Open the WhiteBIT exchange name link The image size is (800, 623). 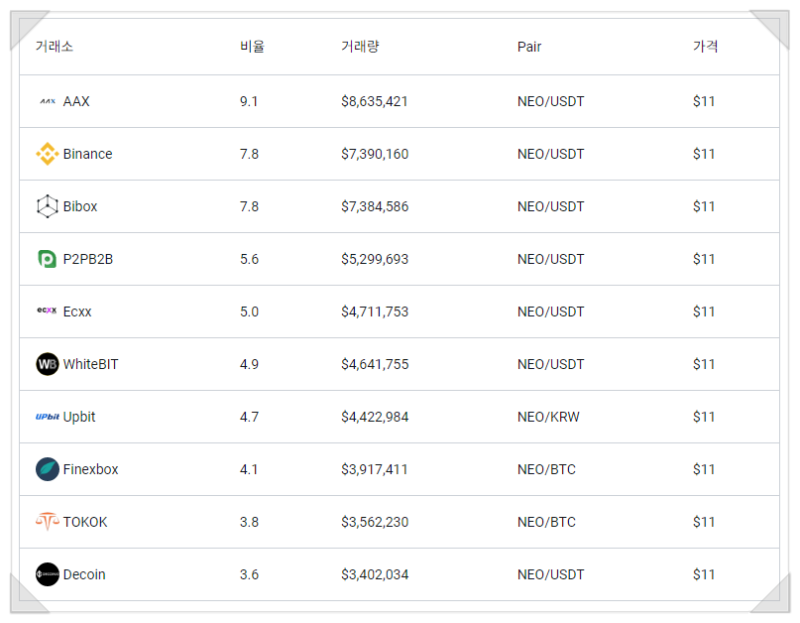pos(90,364)
